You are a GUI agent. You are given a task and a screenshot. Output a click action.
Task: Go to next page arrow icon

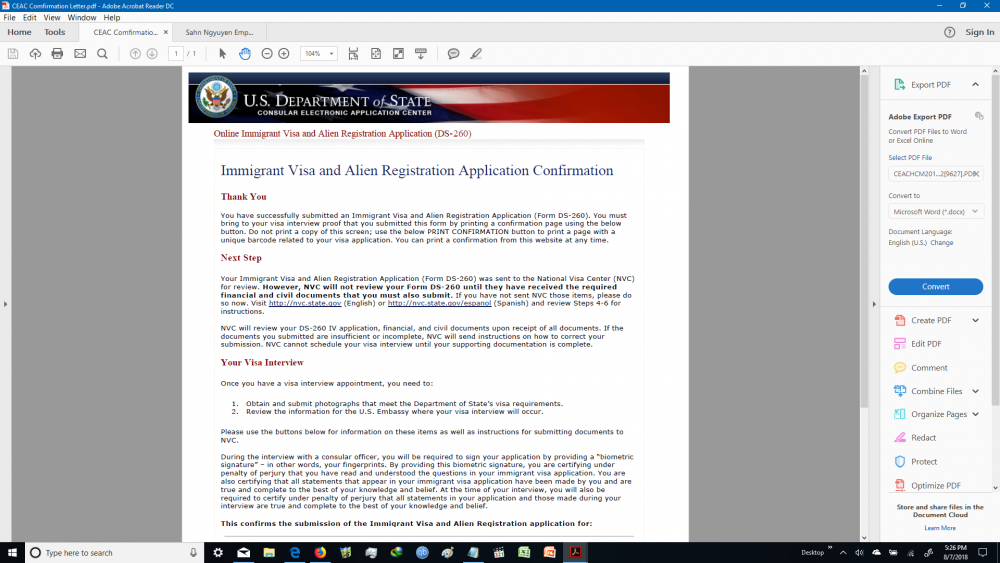pyautogui.click(x=152, y=54)
